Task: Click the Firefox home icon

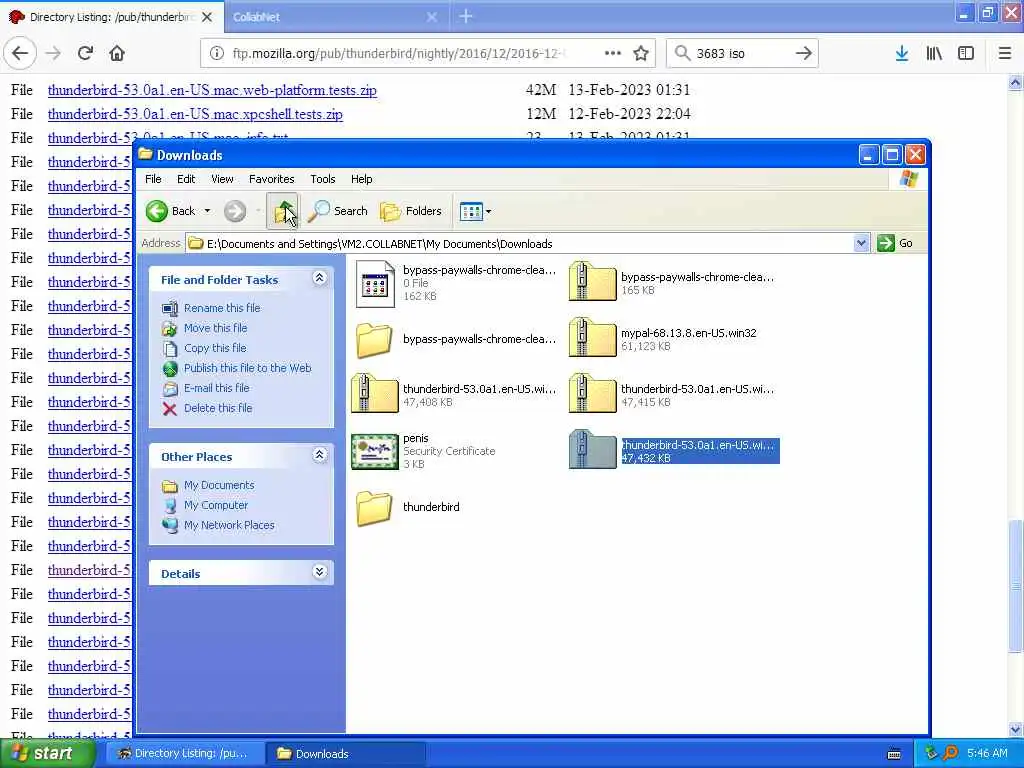Action: point(117,53)
